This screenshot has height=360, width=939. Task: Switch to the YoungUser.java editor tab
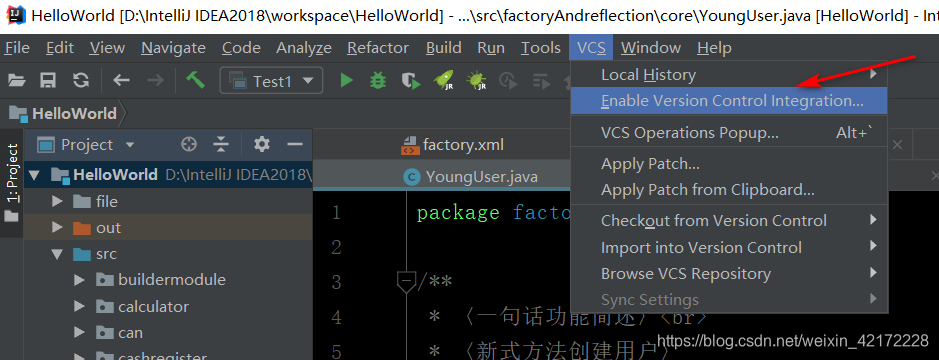[x=471, y=176]
